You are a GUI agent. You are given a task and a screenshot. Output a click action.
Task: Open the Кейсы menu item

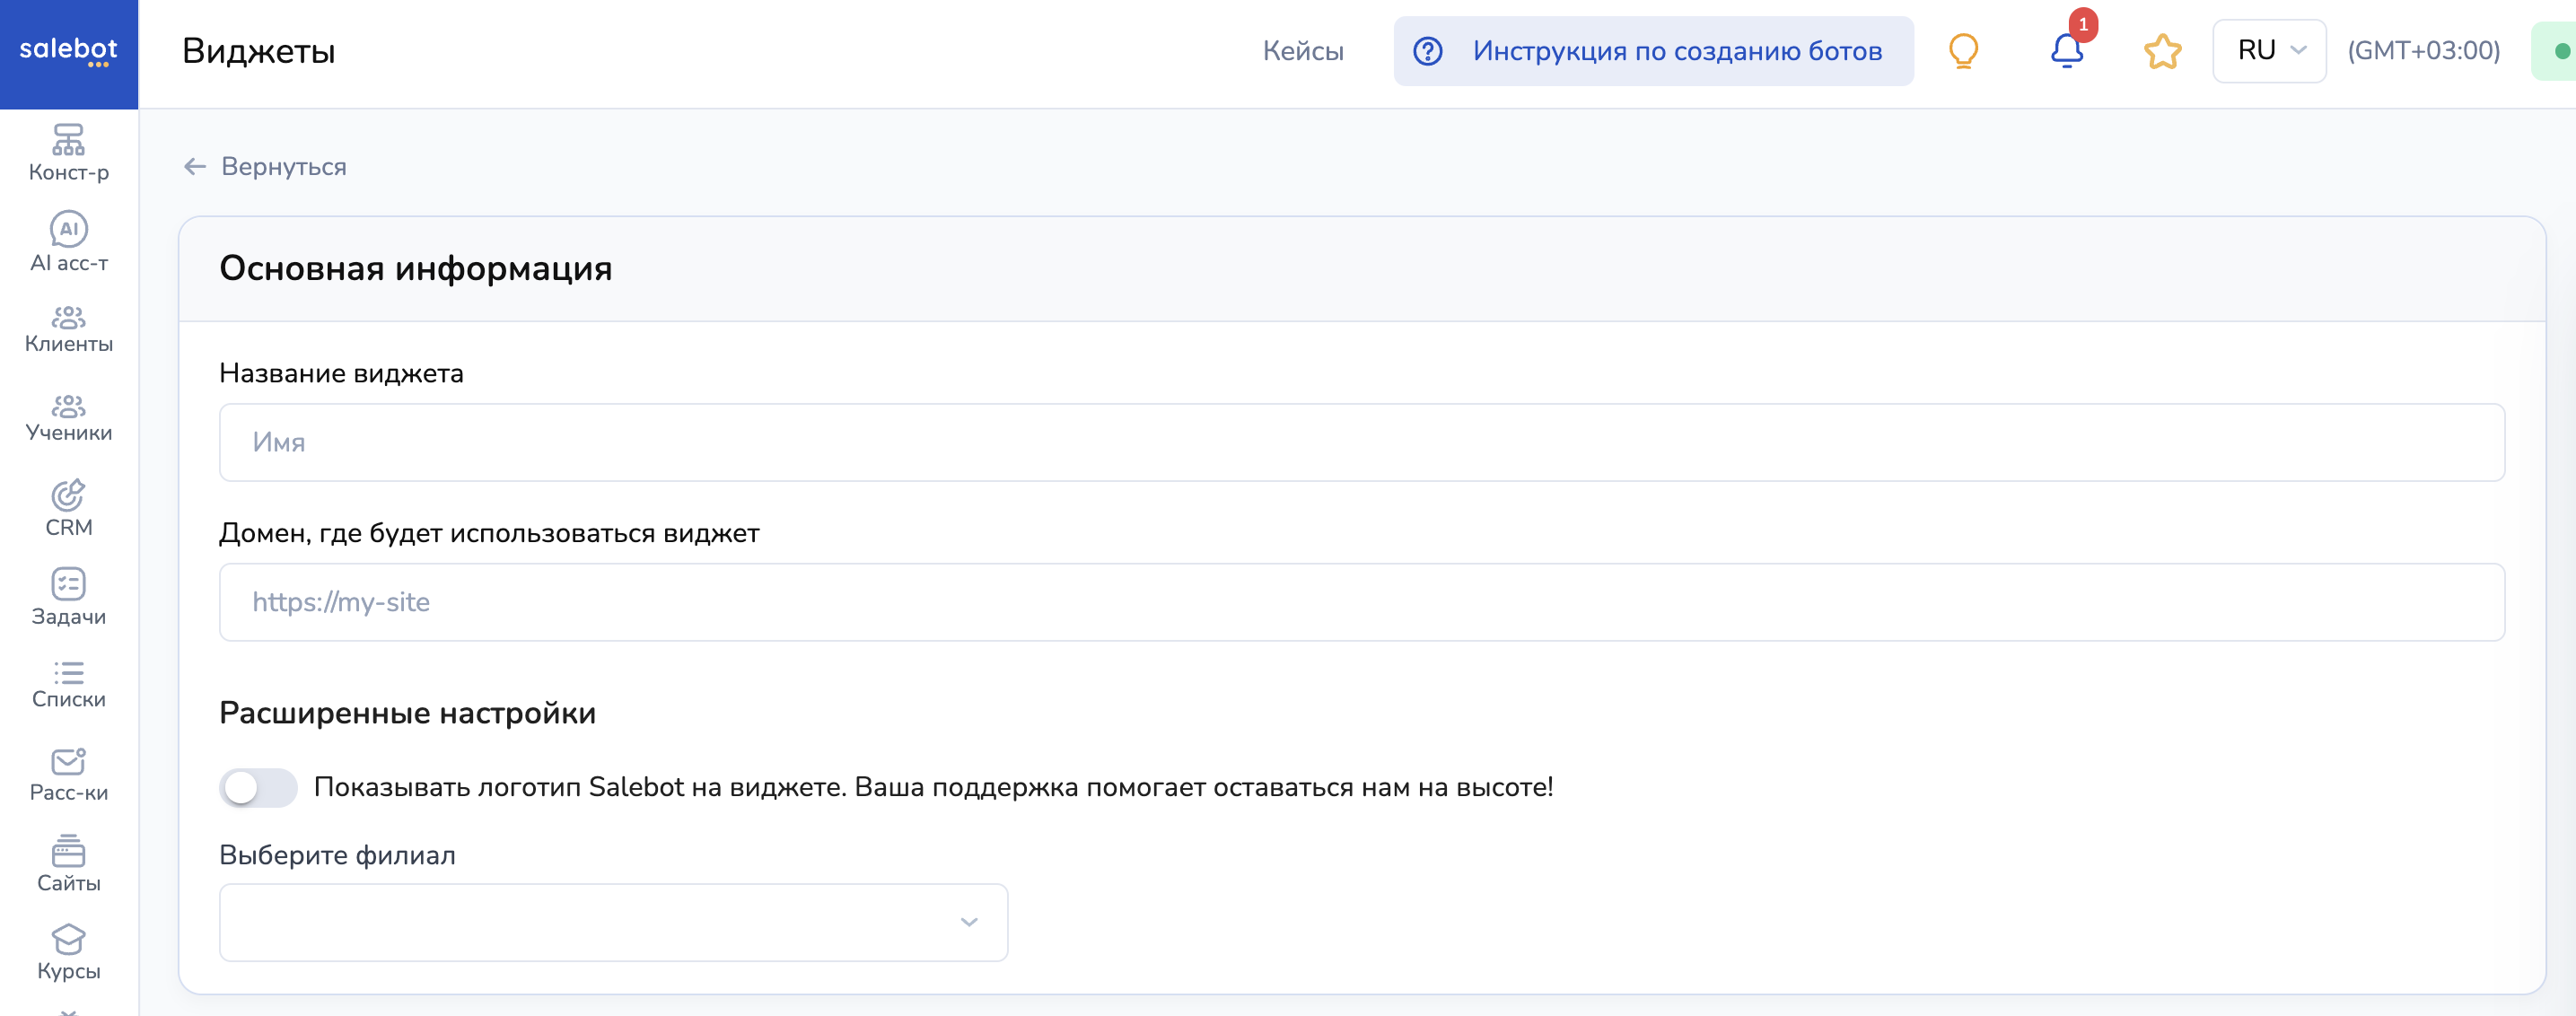coord(1302,51)
